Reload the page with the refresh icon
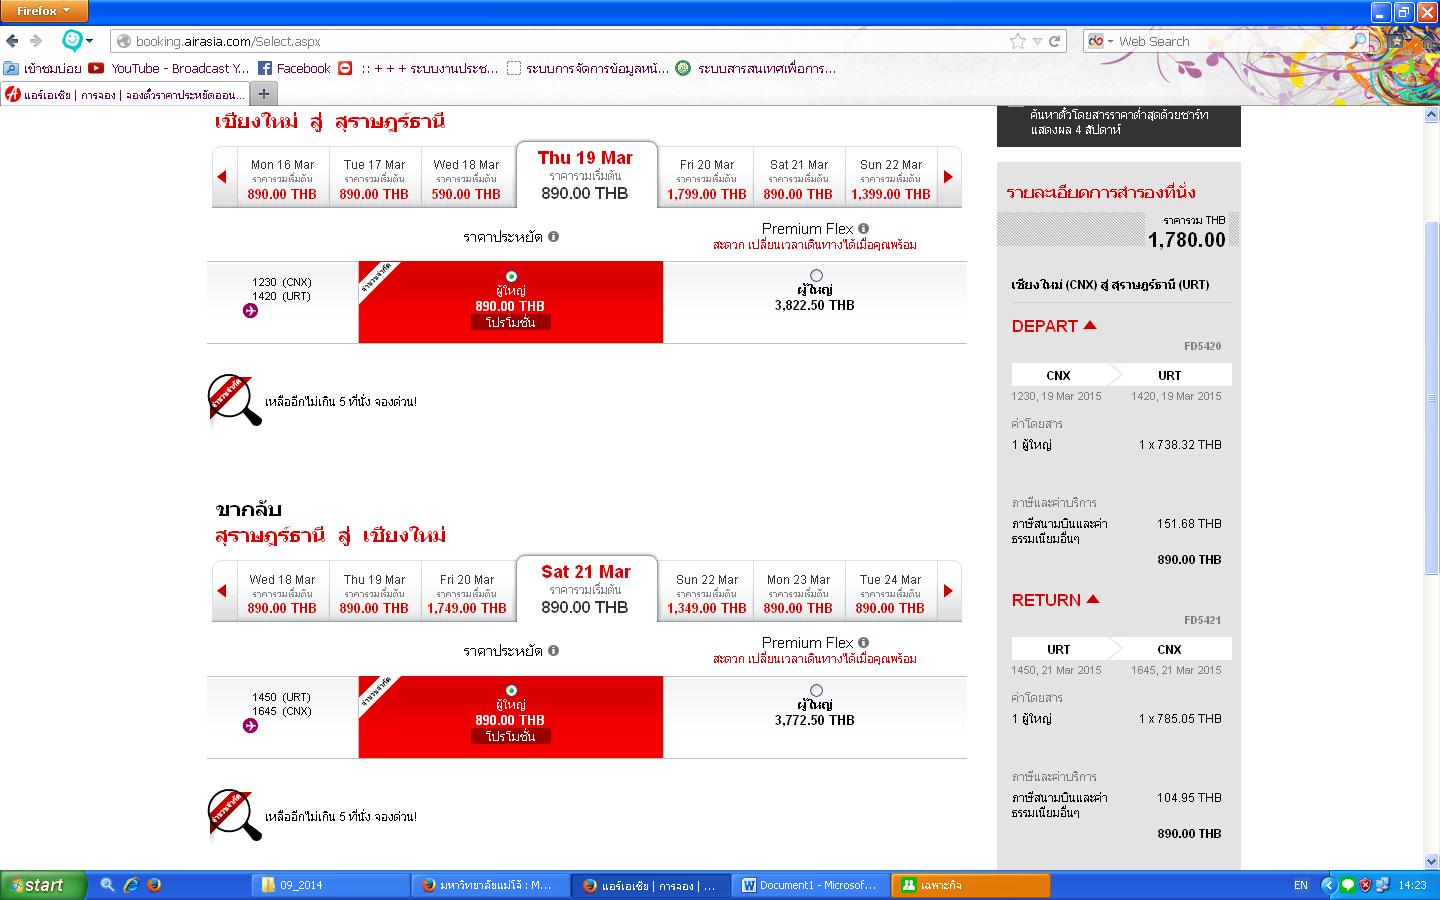Viewport: 1440px width, 900px height. coord(1054,41)
